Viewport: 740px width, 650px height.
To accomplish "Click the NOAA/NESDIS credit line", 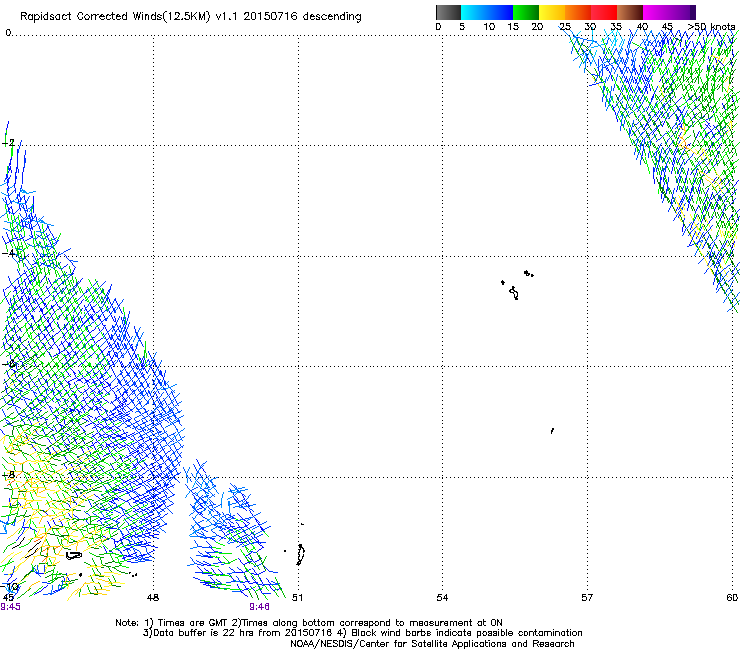I will (x=432, y=644).
